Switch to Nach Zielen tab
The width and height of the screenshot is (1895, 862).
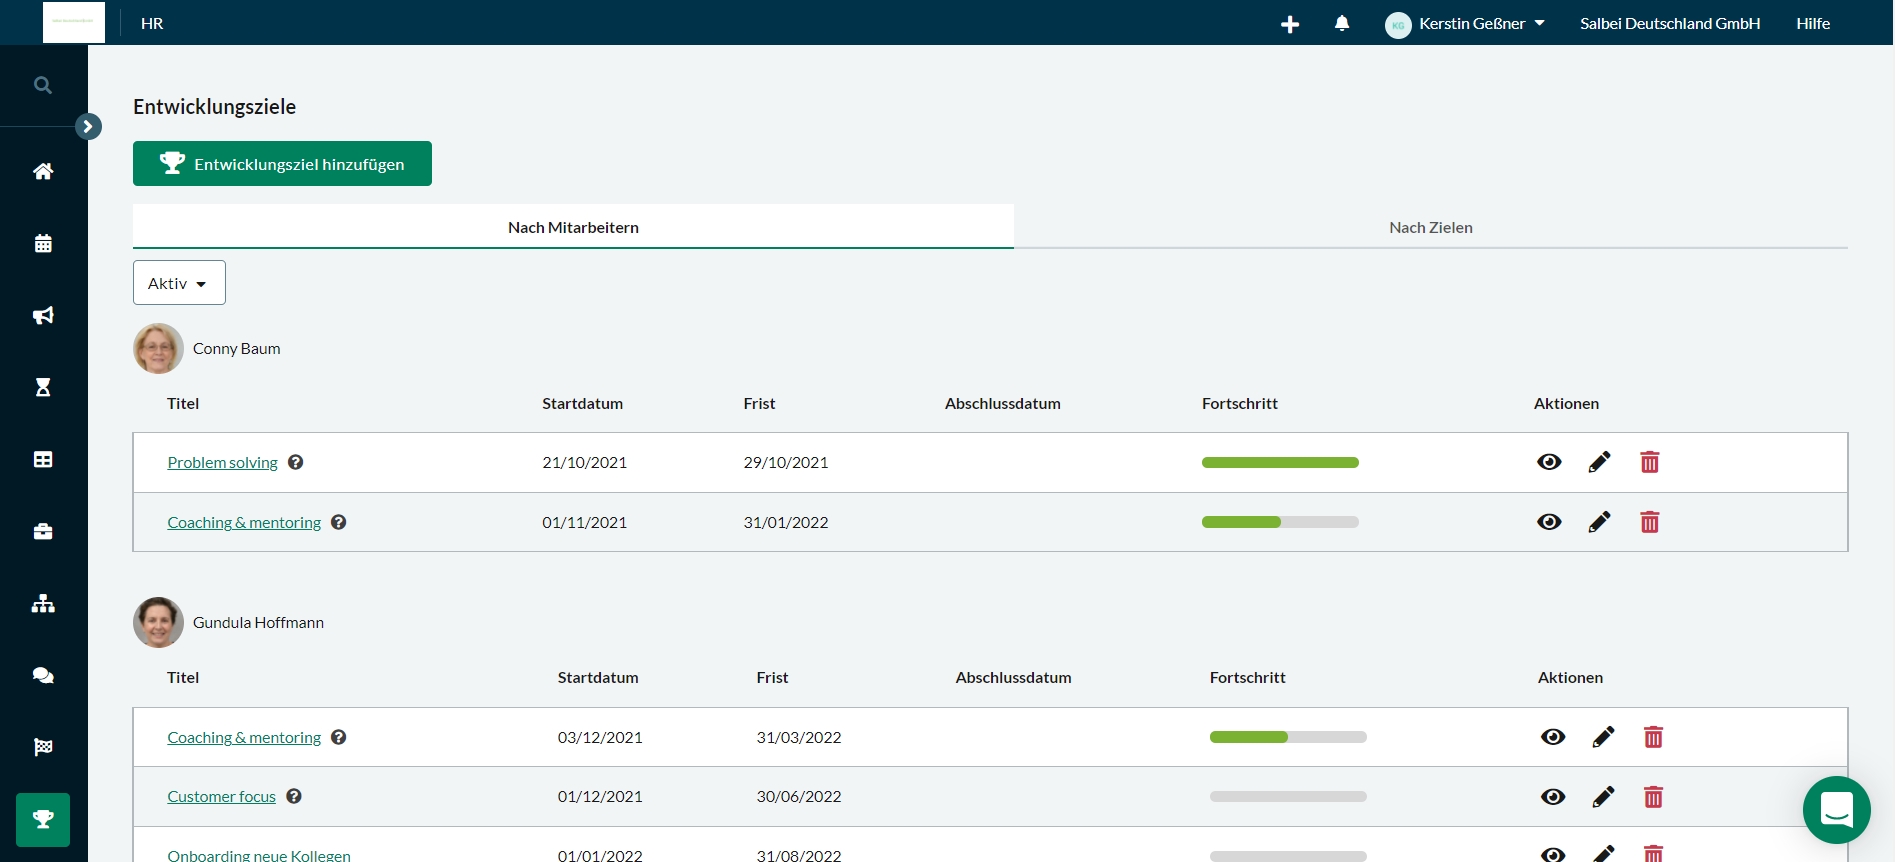click(x=1431, y=227)
